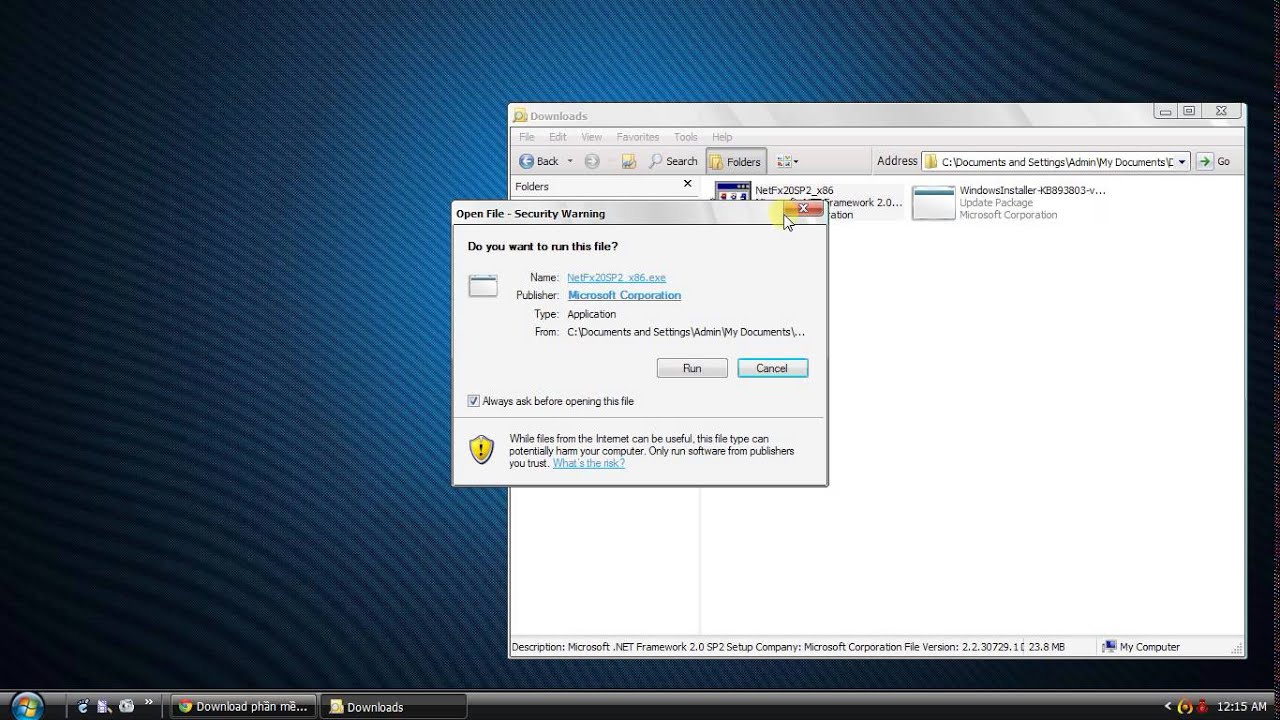Switch to the Downloads taskbar button

pyautogui.click(x=394, y=706)
